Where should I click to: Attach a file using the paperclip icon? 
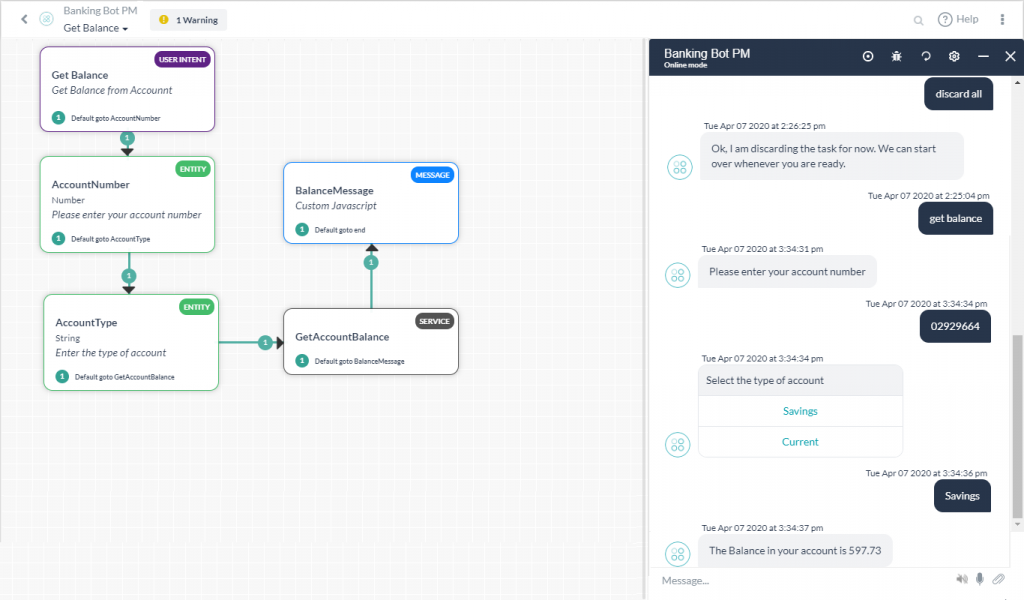(998, 578)
